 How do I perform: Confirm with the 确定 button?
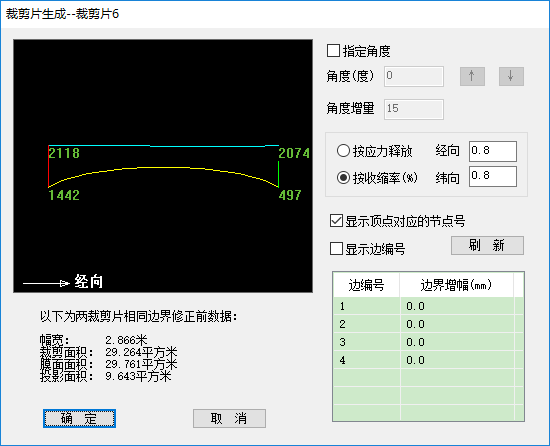[79, 418]
